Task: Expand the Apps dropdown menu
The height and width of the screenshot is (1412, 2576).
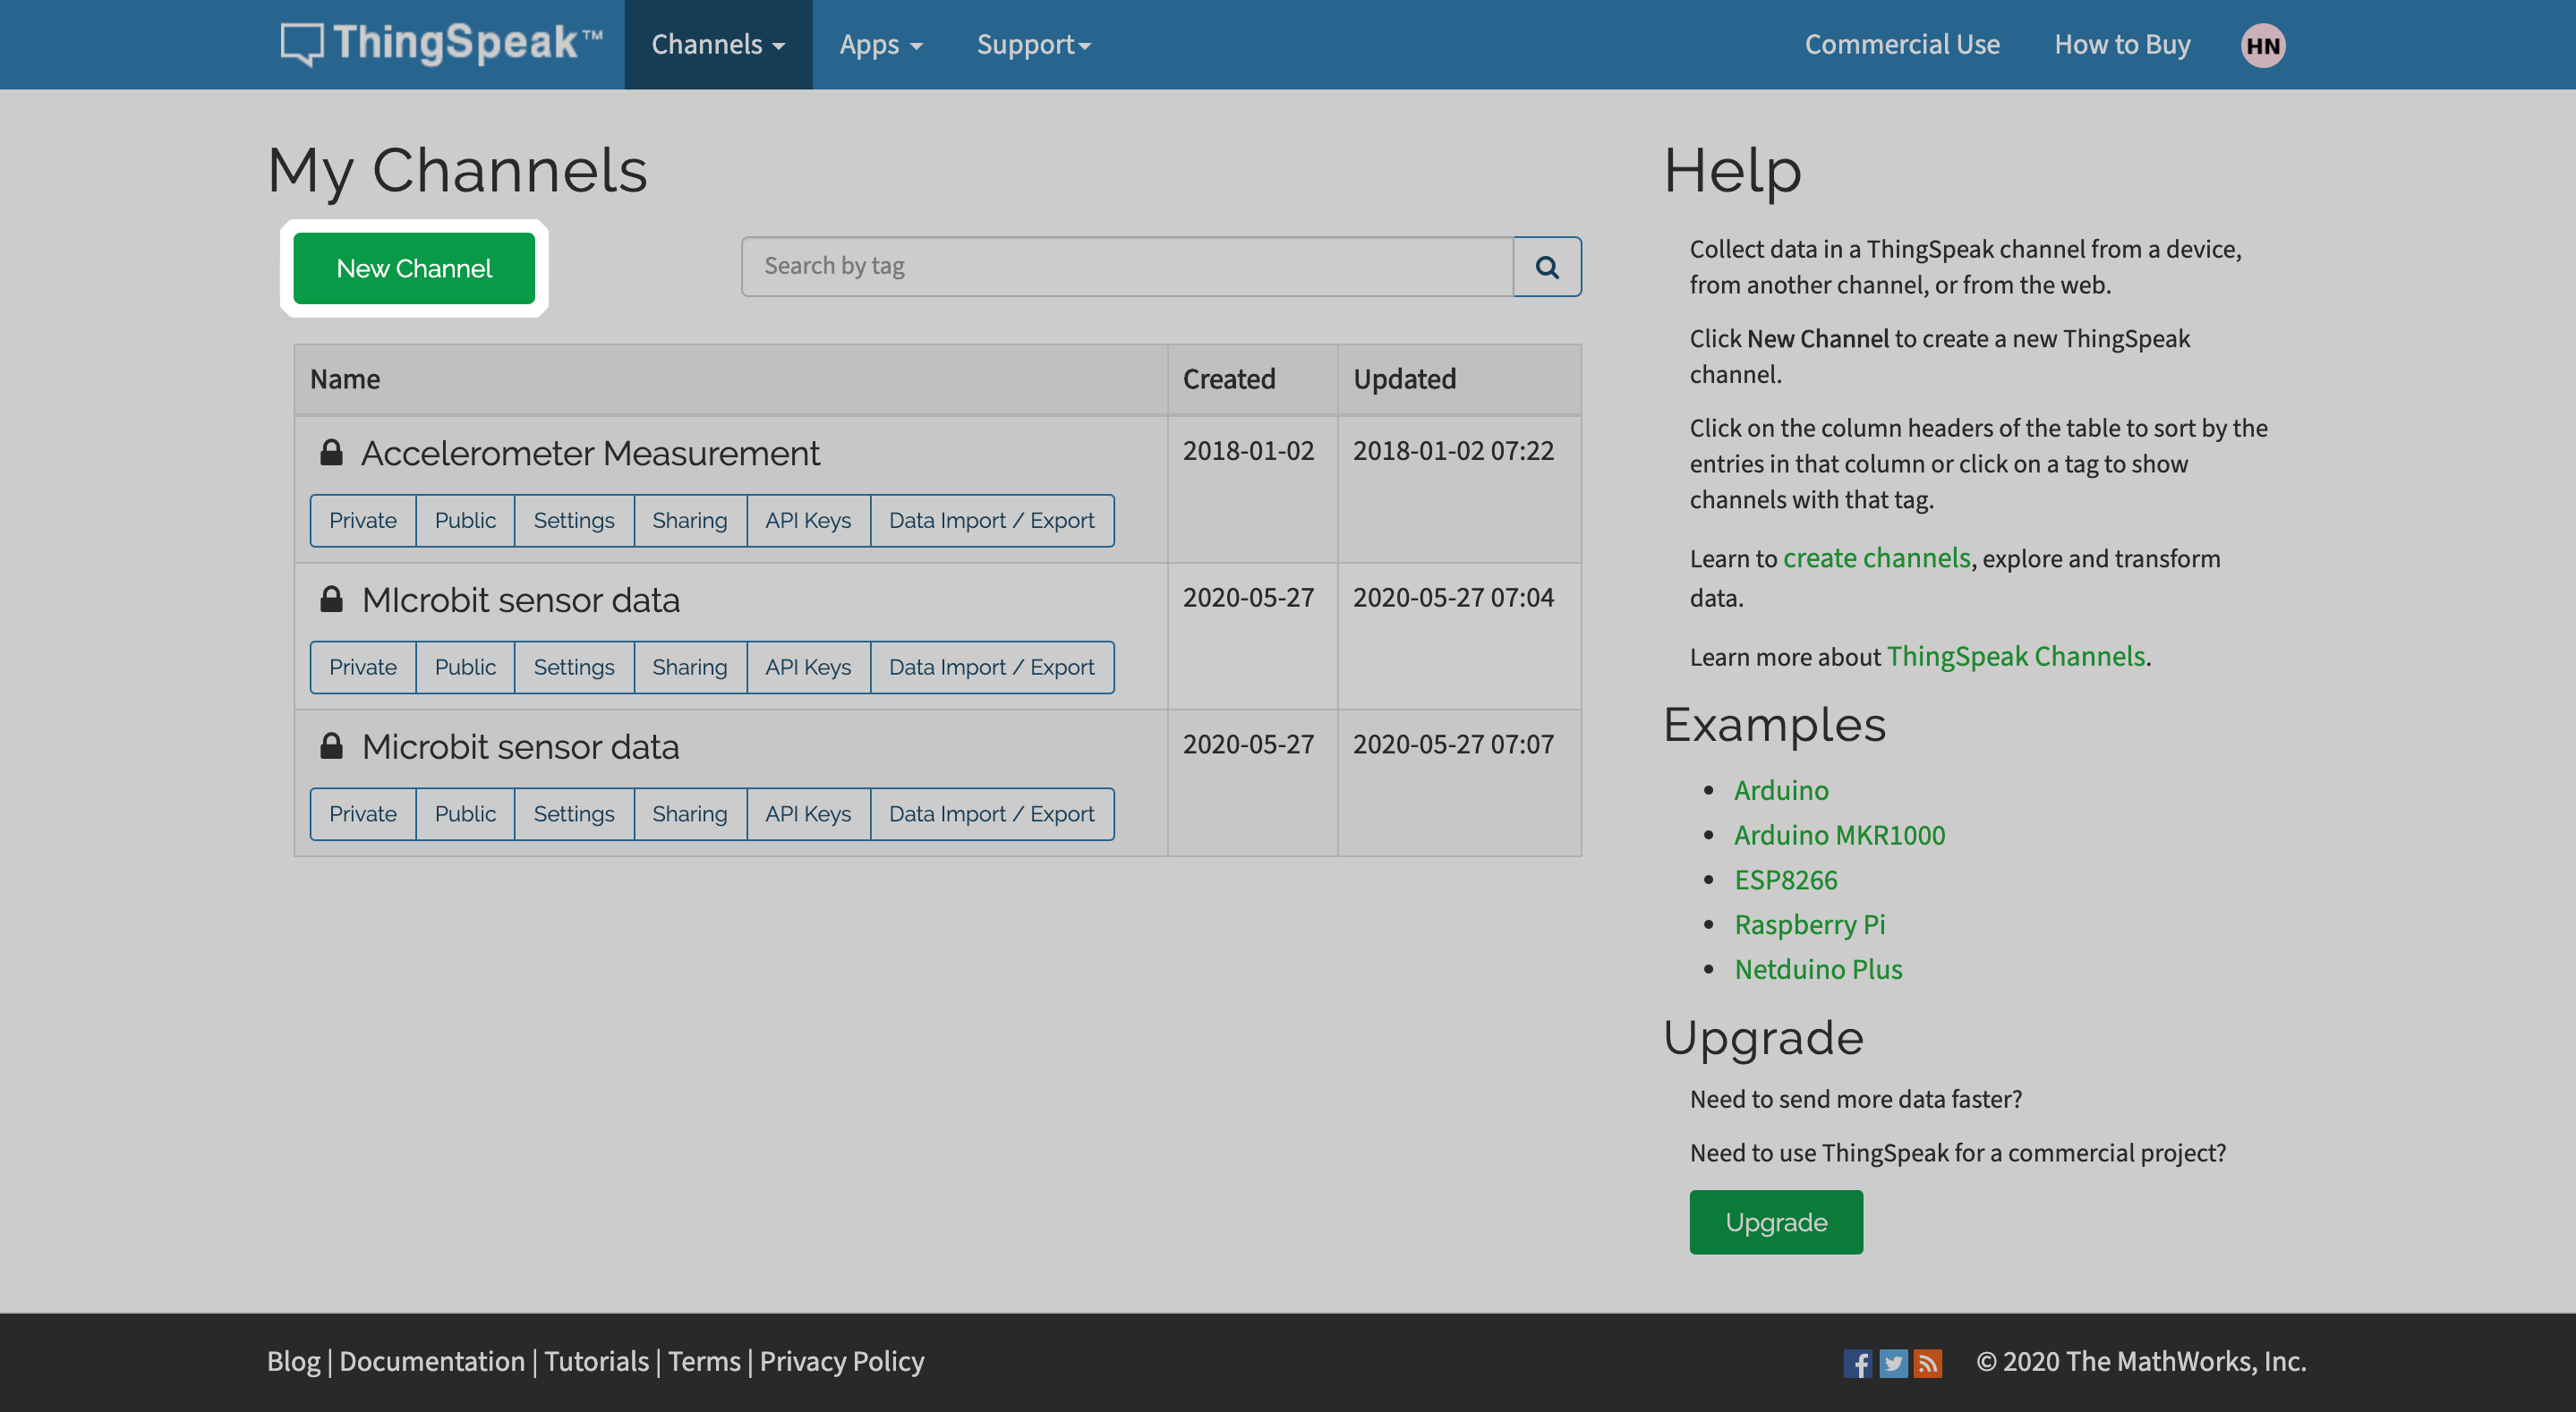Action: coord(880,45)
